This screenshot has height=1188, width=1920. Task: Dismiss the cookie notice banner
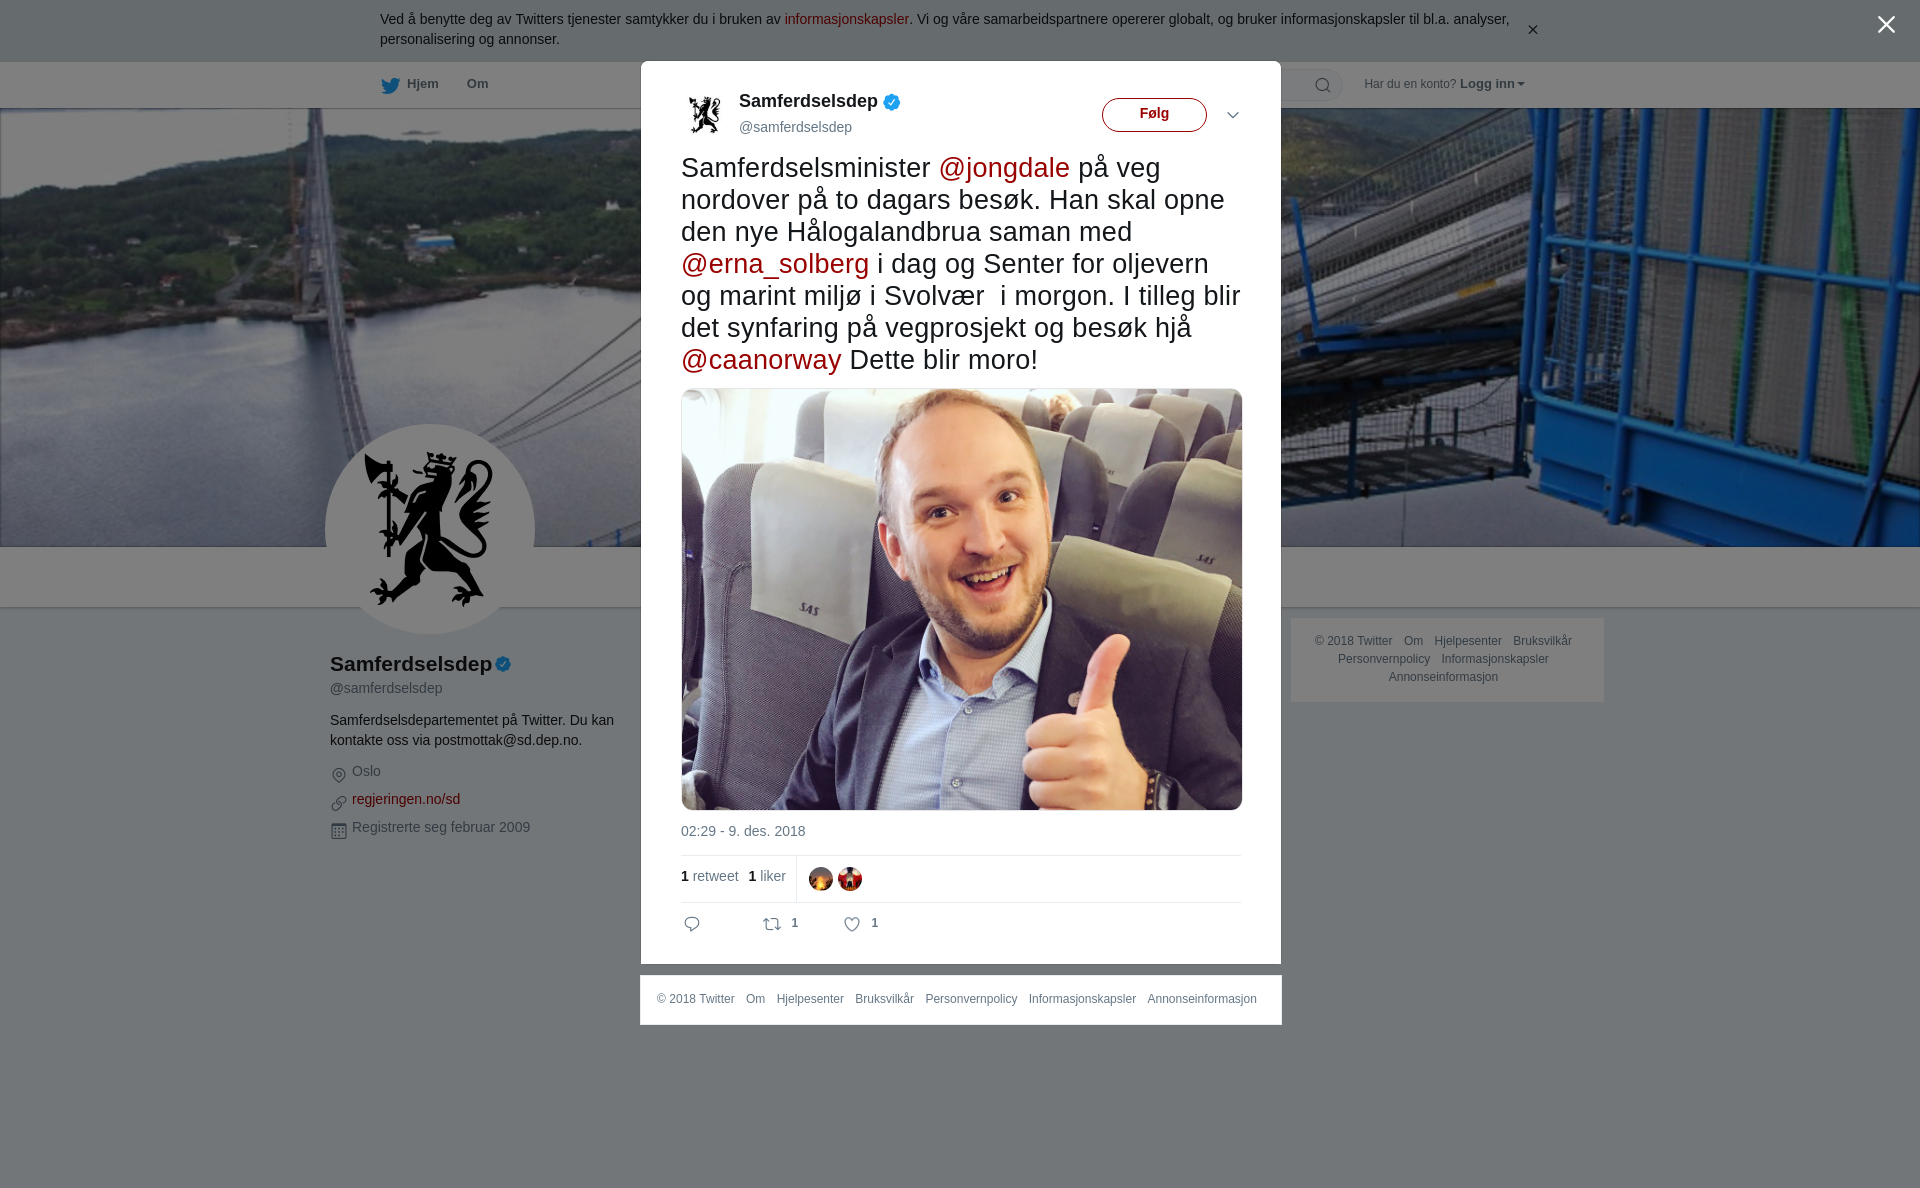click(x=1532, y=30)
